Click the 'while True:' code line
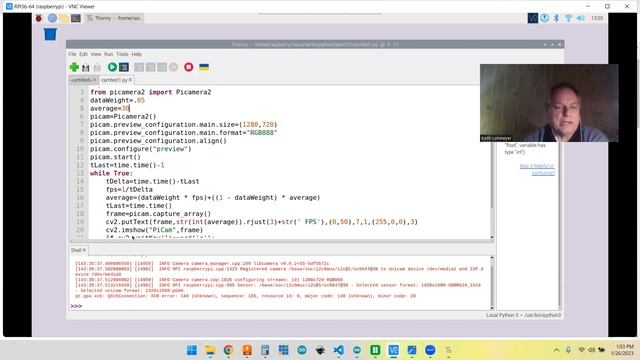640x360 pixels. (111, 173)
